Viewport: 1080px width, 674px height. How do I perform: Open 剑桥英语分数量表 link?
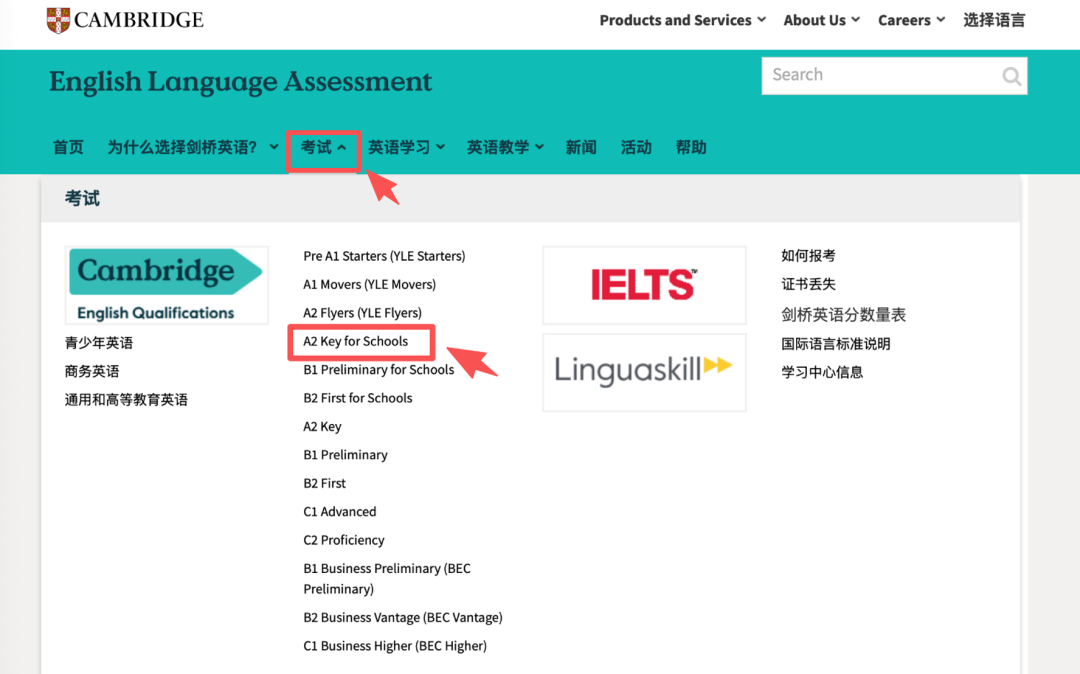[843, 315]
